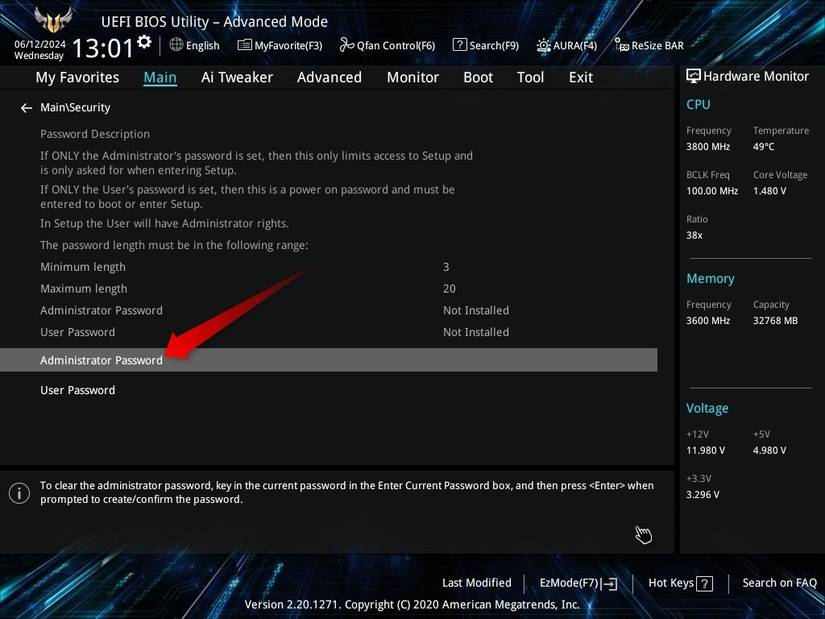Open the Exit menu
The width and height of the screenshot is (825, 619).
[580, 77]
